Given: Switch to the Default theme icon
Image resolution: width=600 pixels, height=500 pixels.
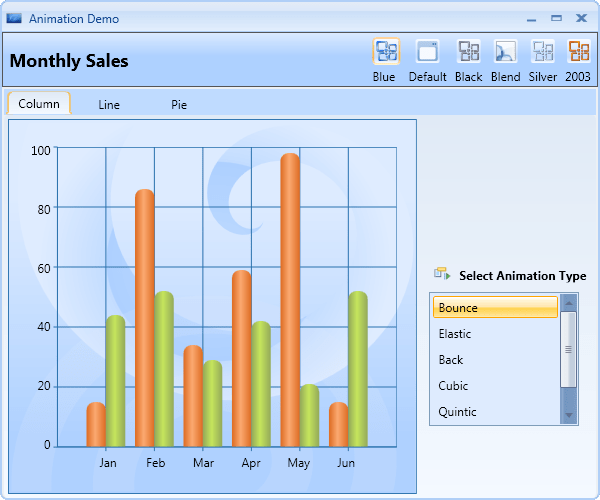Looking at the screenshot, I should point(427,51).
